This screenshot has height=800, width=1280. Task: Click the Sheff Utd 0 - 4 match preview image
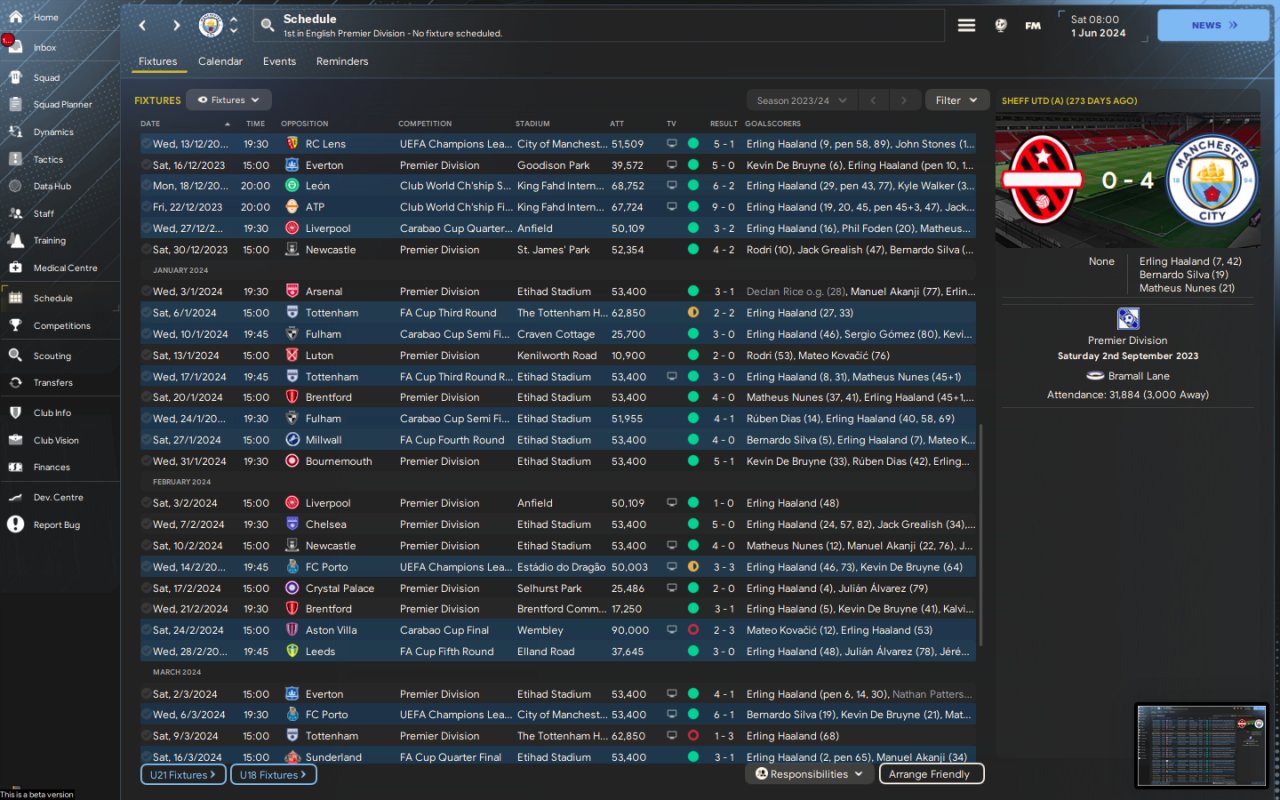pyautogui.click(x=1128, y=180)
